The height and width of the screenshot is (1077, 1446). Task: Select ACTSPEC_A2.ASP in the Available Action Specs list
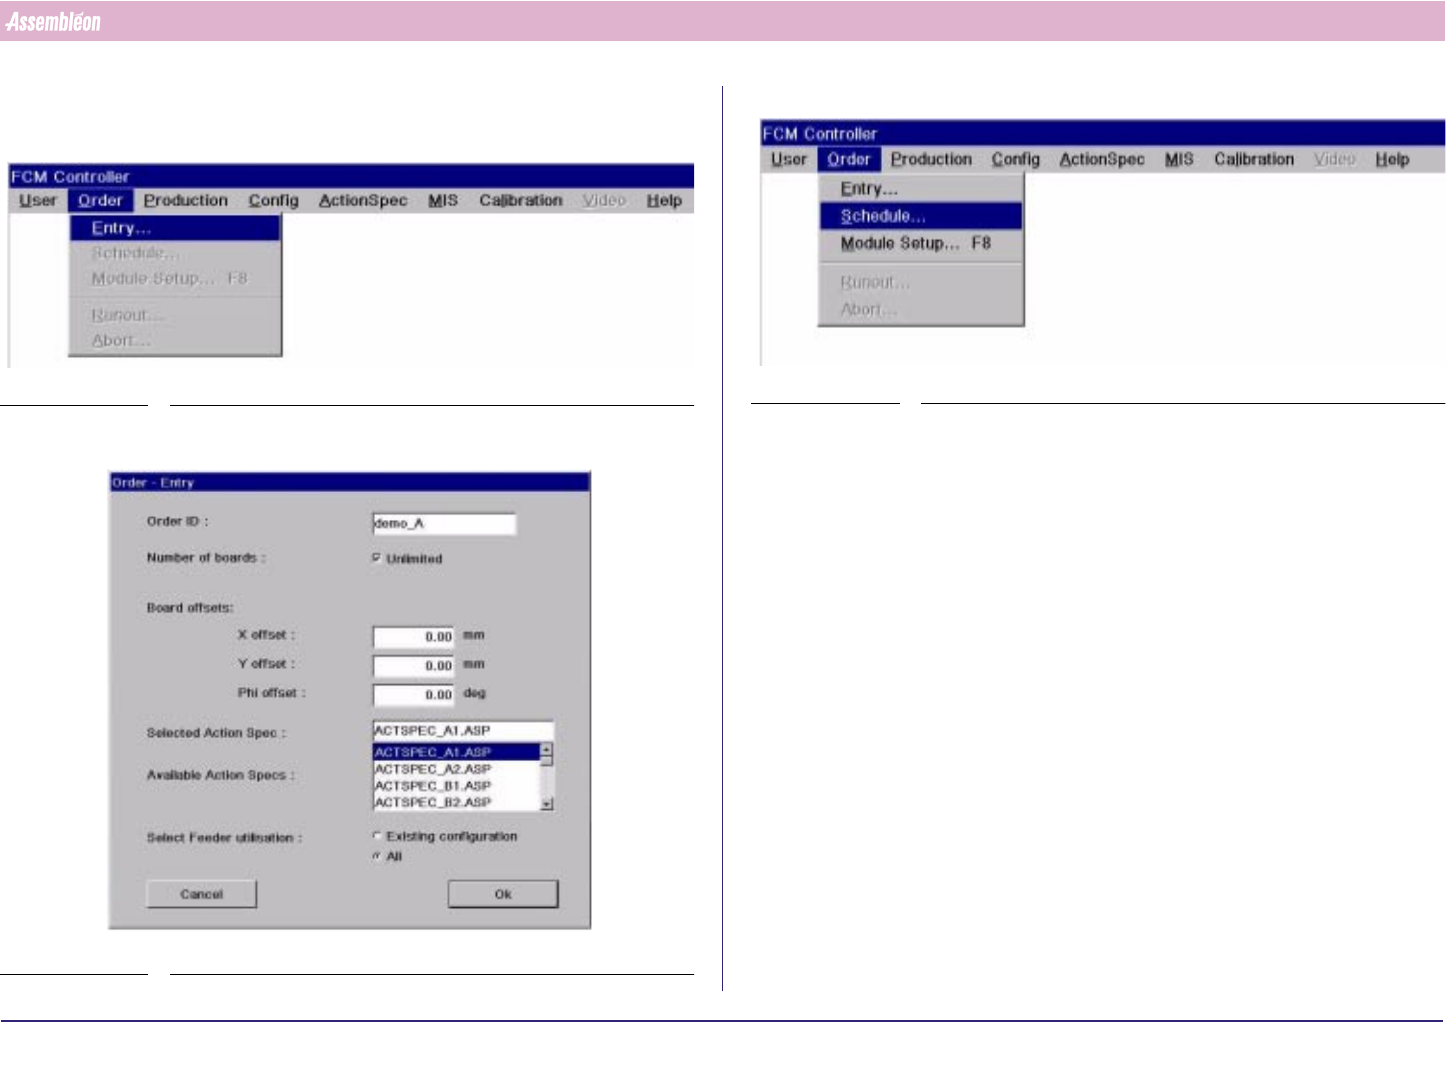[456, 769]
